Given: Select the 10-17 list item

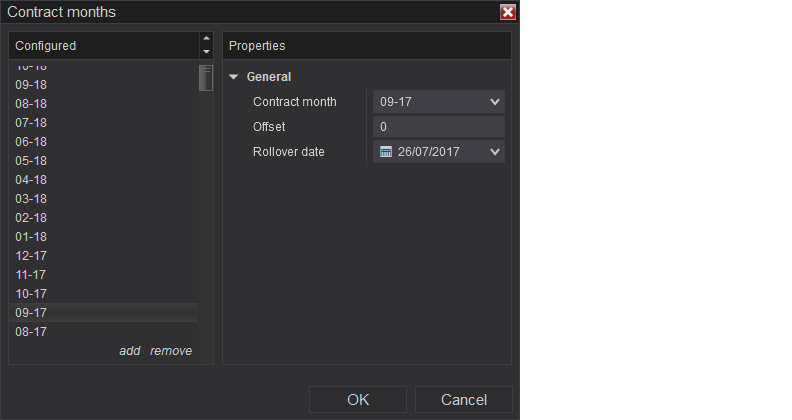Looking at the screenshot, I should (x=31, y=294).
